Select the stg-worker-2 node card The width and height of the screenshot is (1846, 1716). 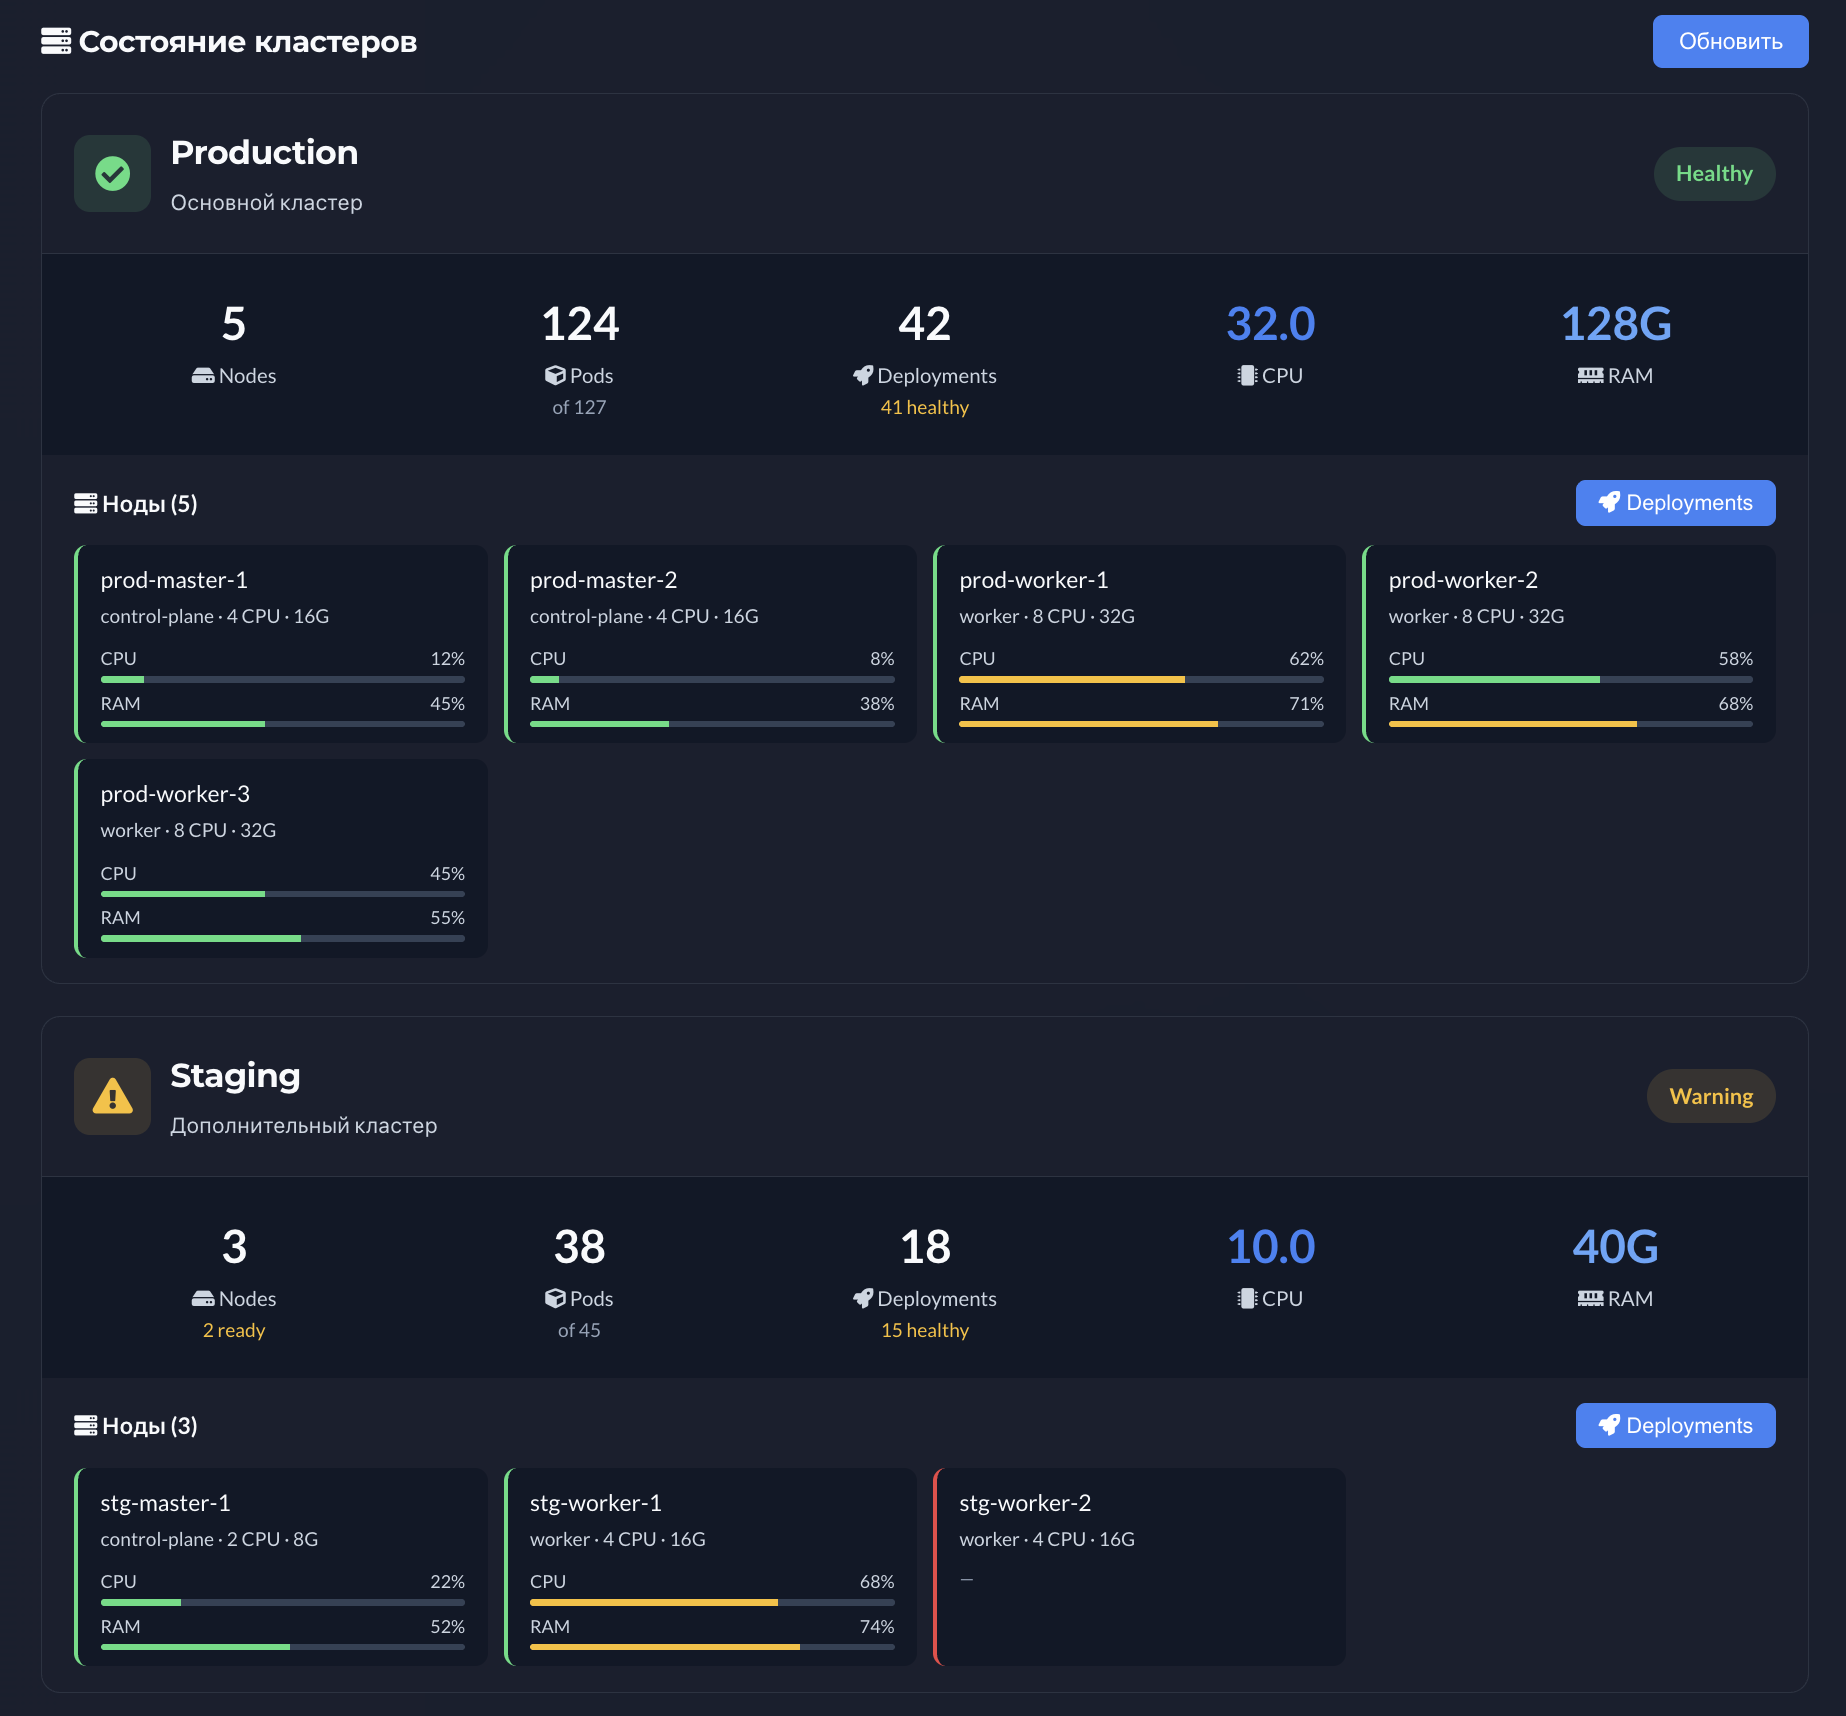pos(1139,1567)
